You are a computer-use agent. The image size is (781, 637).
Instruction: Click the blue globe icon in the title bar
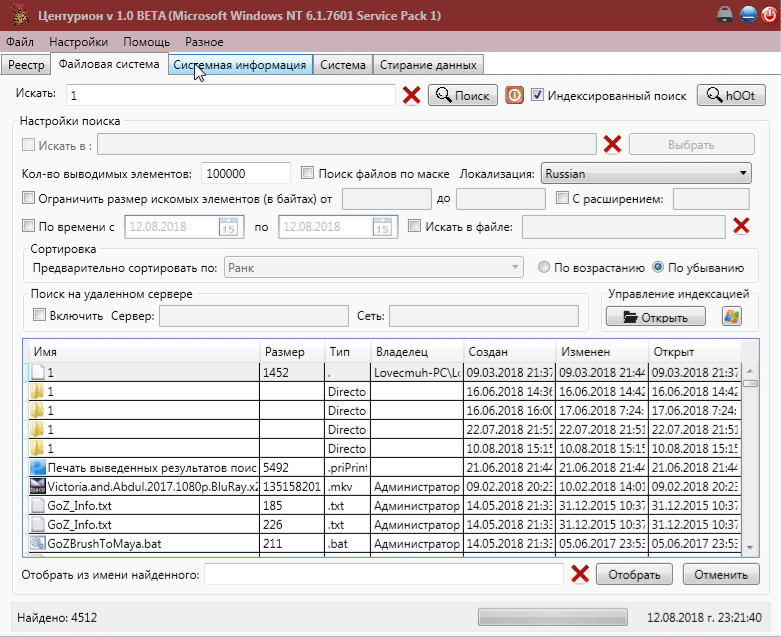click(x=748, y=15)
